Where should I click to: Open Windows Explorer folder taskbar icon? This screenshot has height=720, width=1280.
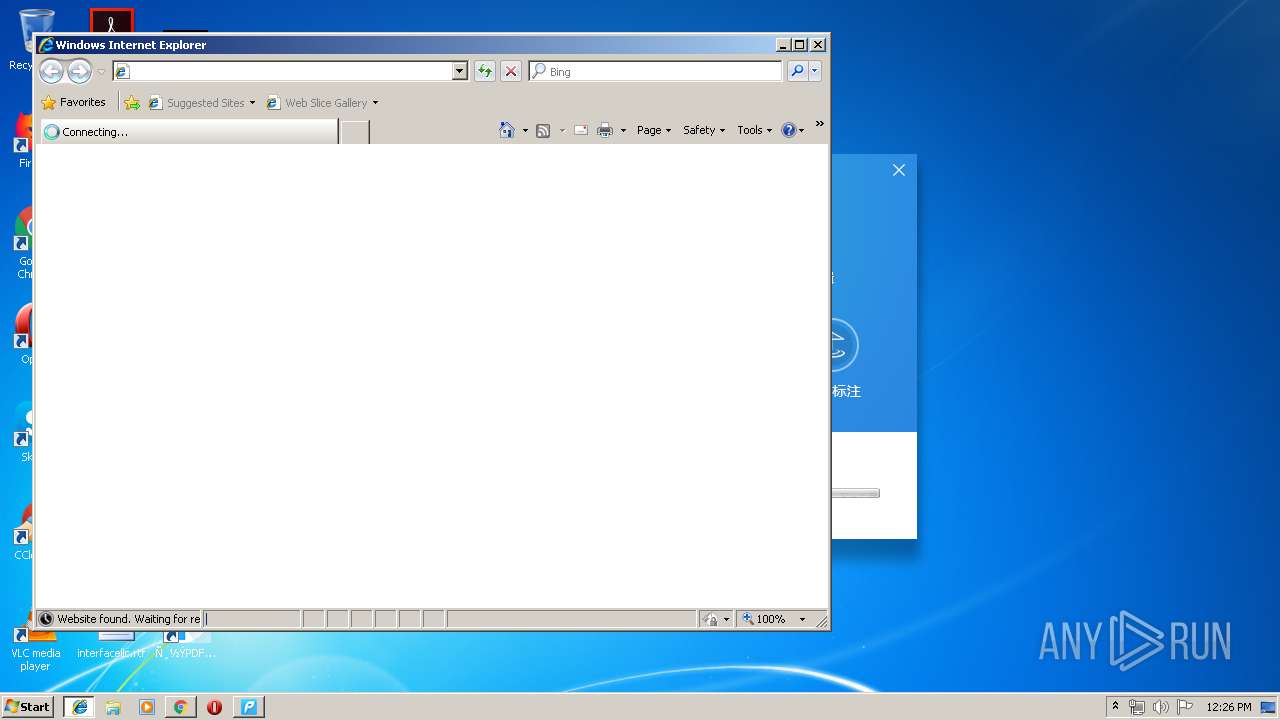tap(113, 707)
